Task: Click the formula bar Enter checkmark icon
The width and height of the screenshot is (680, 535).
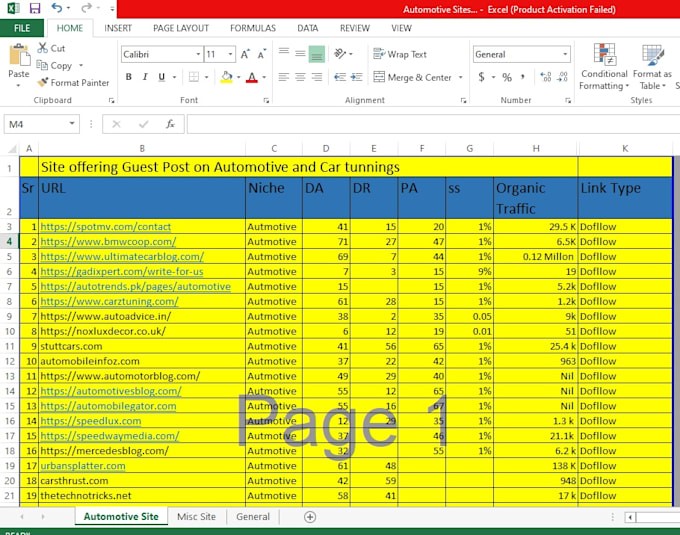Action: tap(143, 124)
